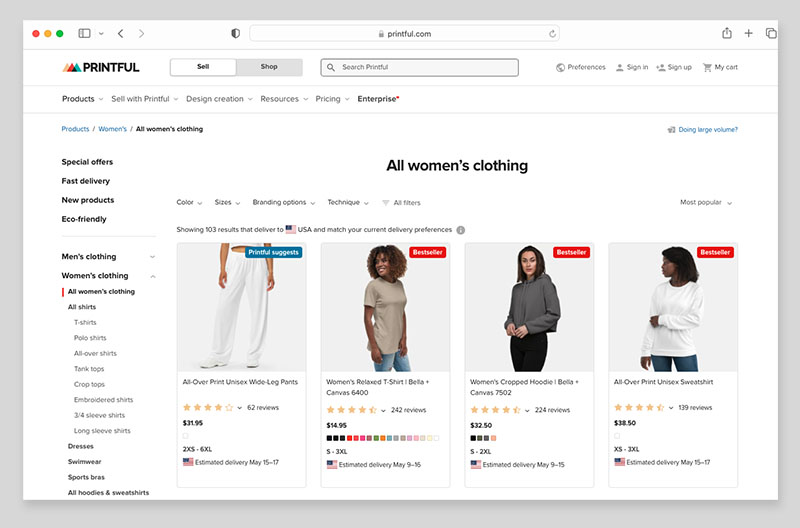800x528 pixels.
Task: Open the Safari share icon
Action: [x=727, y=33]
